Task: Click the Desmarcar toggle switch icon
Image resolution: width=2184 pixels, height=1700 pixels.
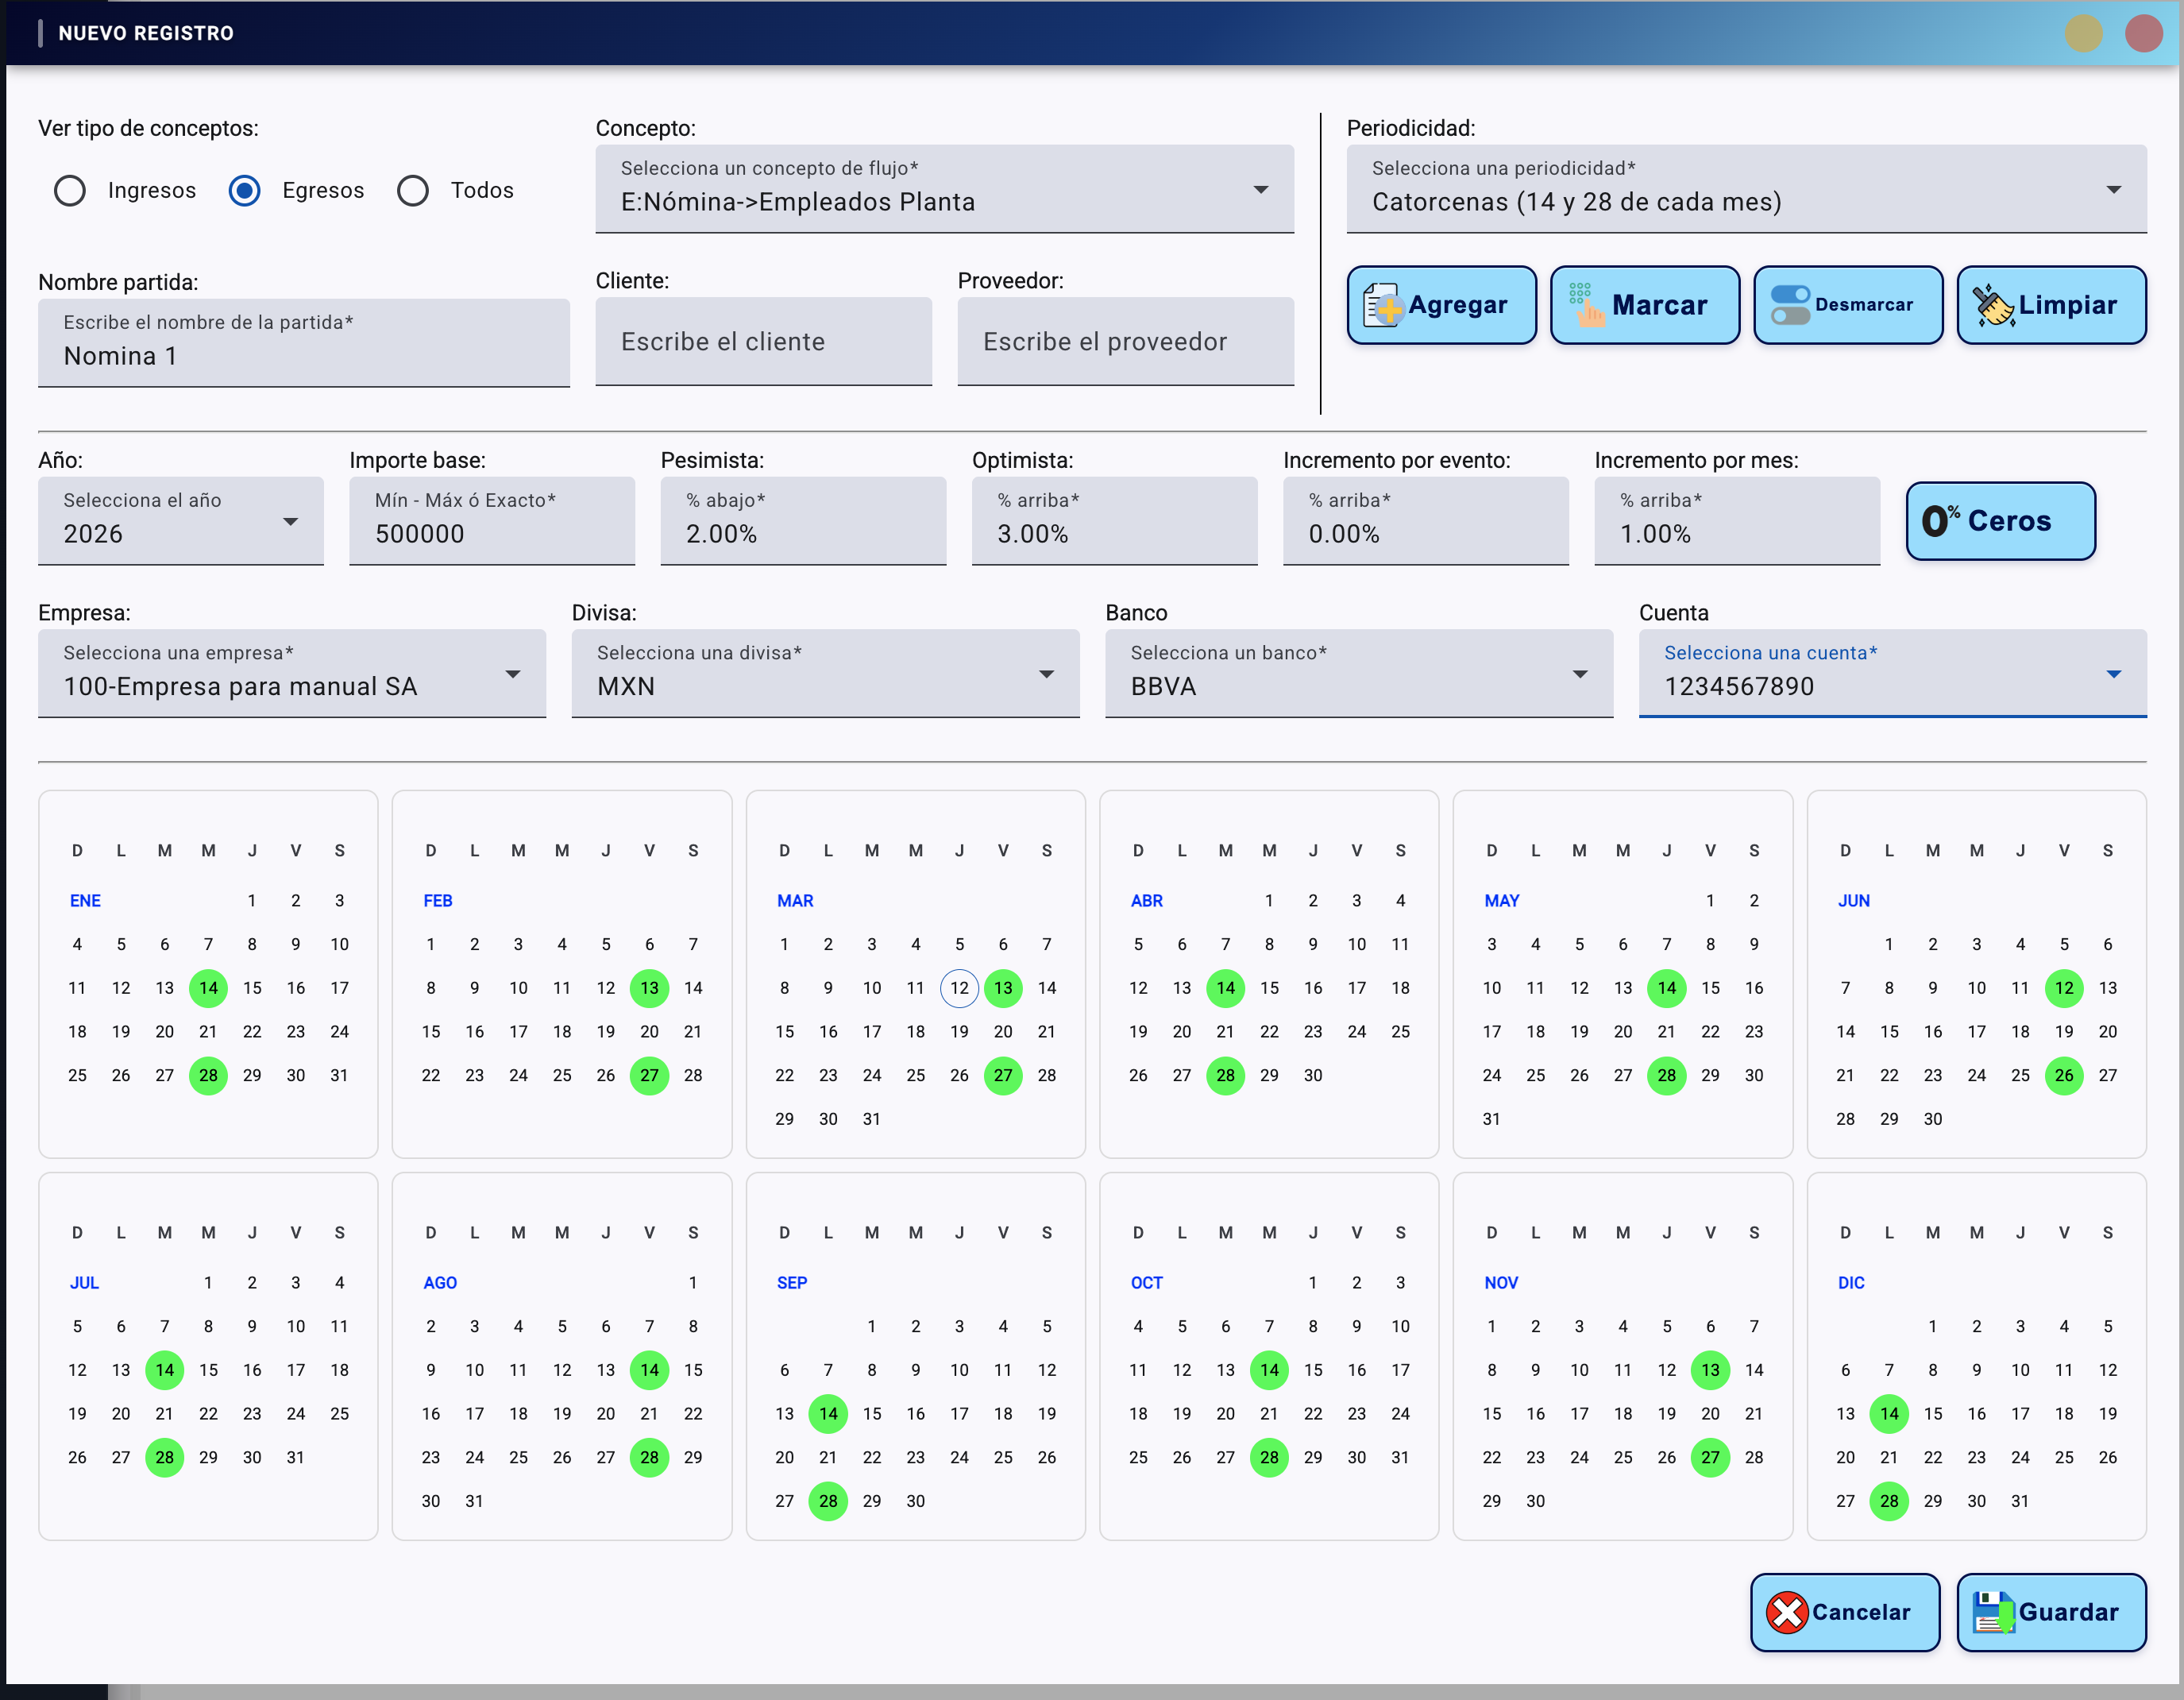Action: coord(1789,305)
